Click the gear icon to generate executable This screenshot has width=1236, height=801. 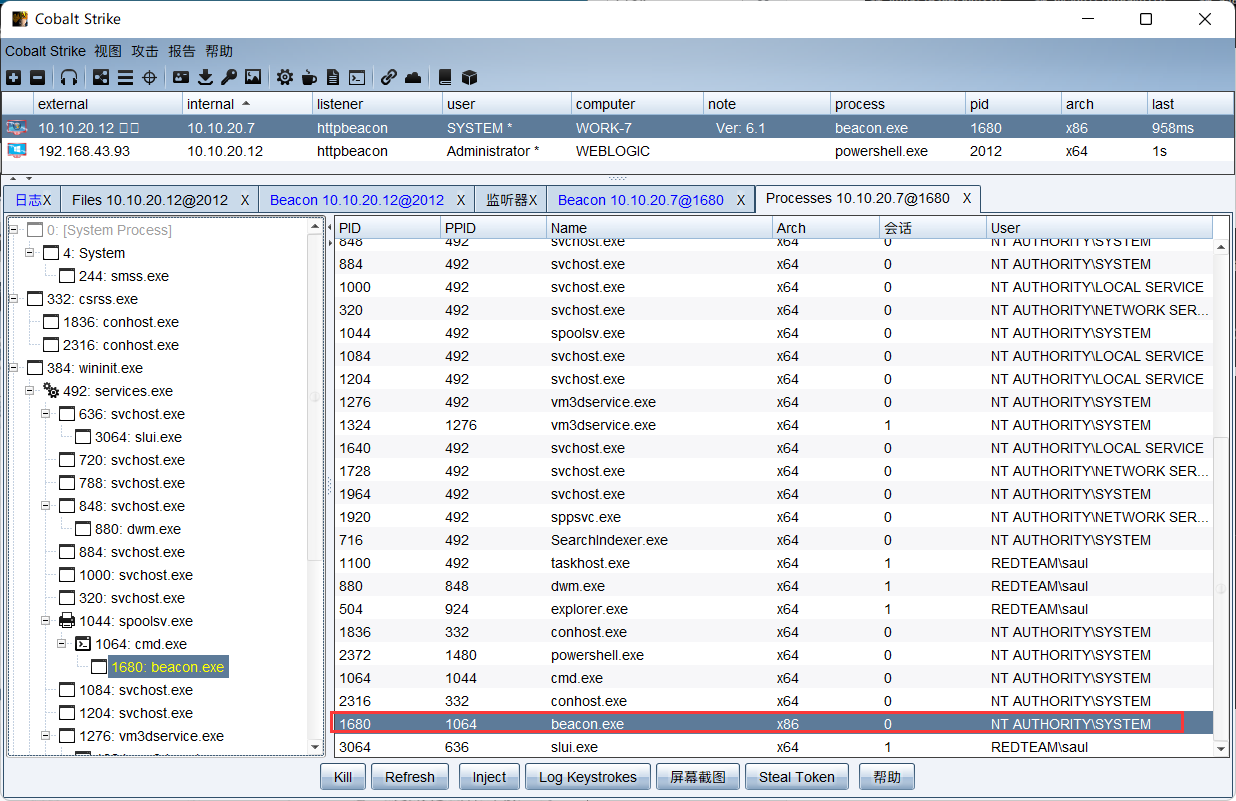pos(285,77)
